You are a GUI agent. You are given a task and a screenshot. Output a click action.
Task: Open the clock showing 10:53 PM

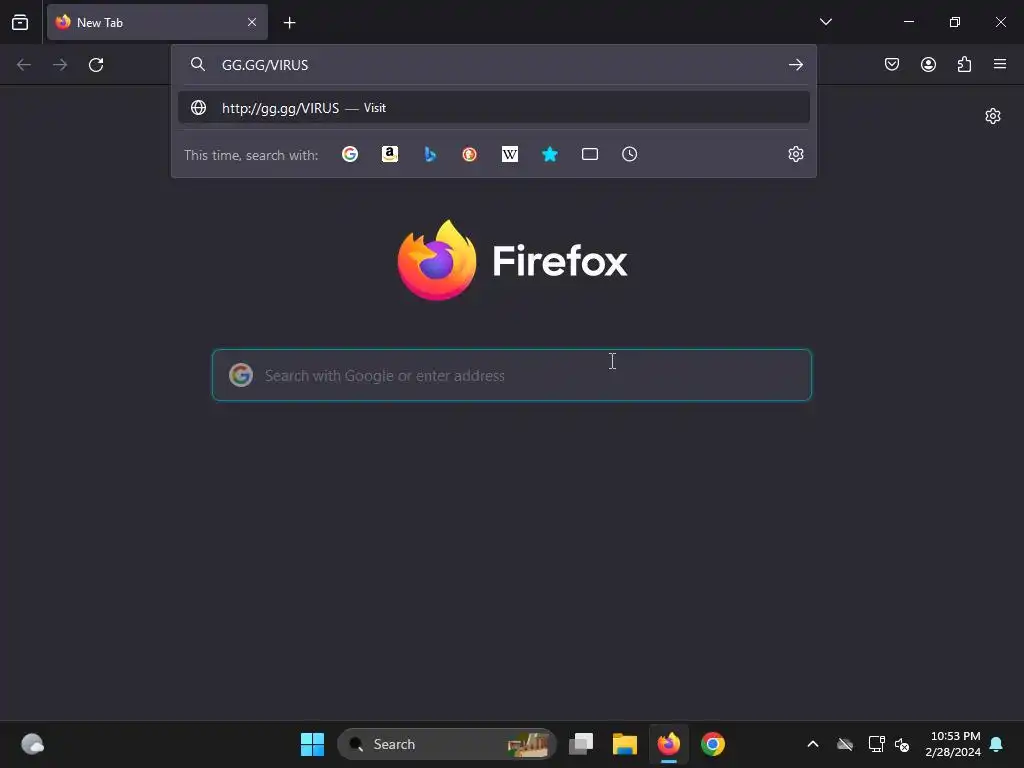click(953, 744)
